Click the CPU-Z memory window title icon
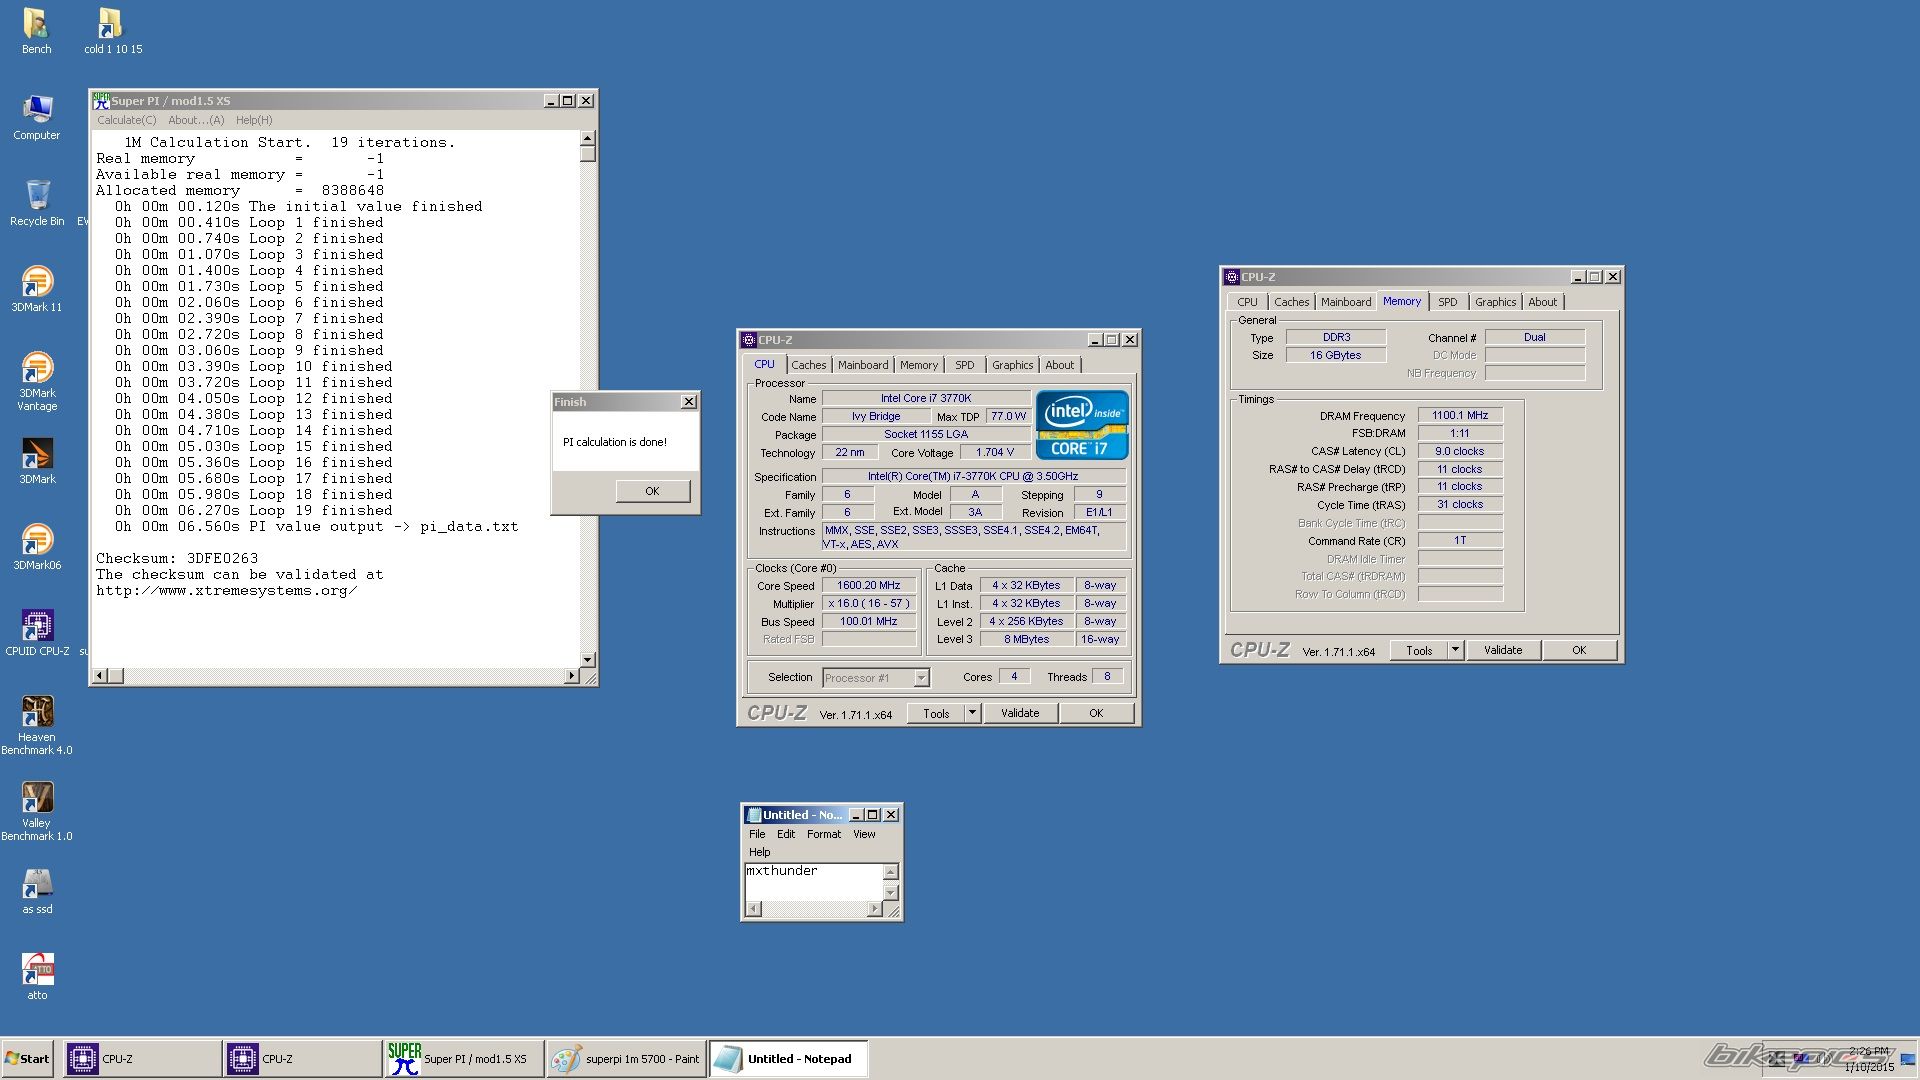The height and width of the screenshot is (1080, 1920). pos(1232,277)
